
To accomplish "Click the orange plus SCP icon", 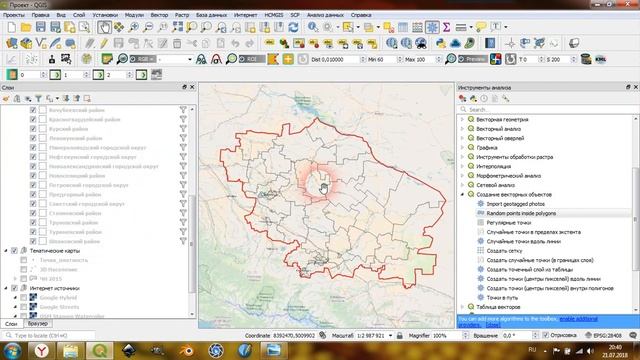I will coord(288,59).
